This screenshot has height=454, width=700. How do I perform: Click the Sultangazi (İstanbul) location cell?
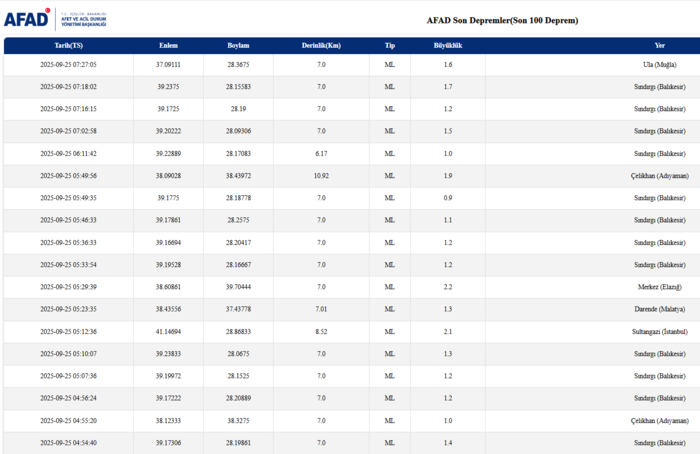point(656,331)
